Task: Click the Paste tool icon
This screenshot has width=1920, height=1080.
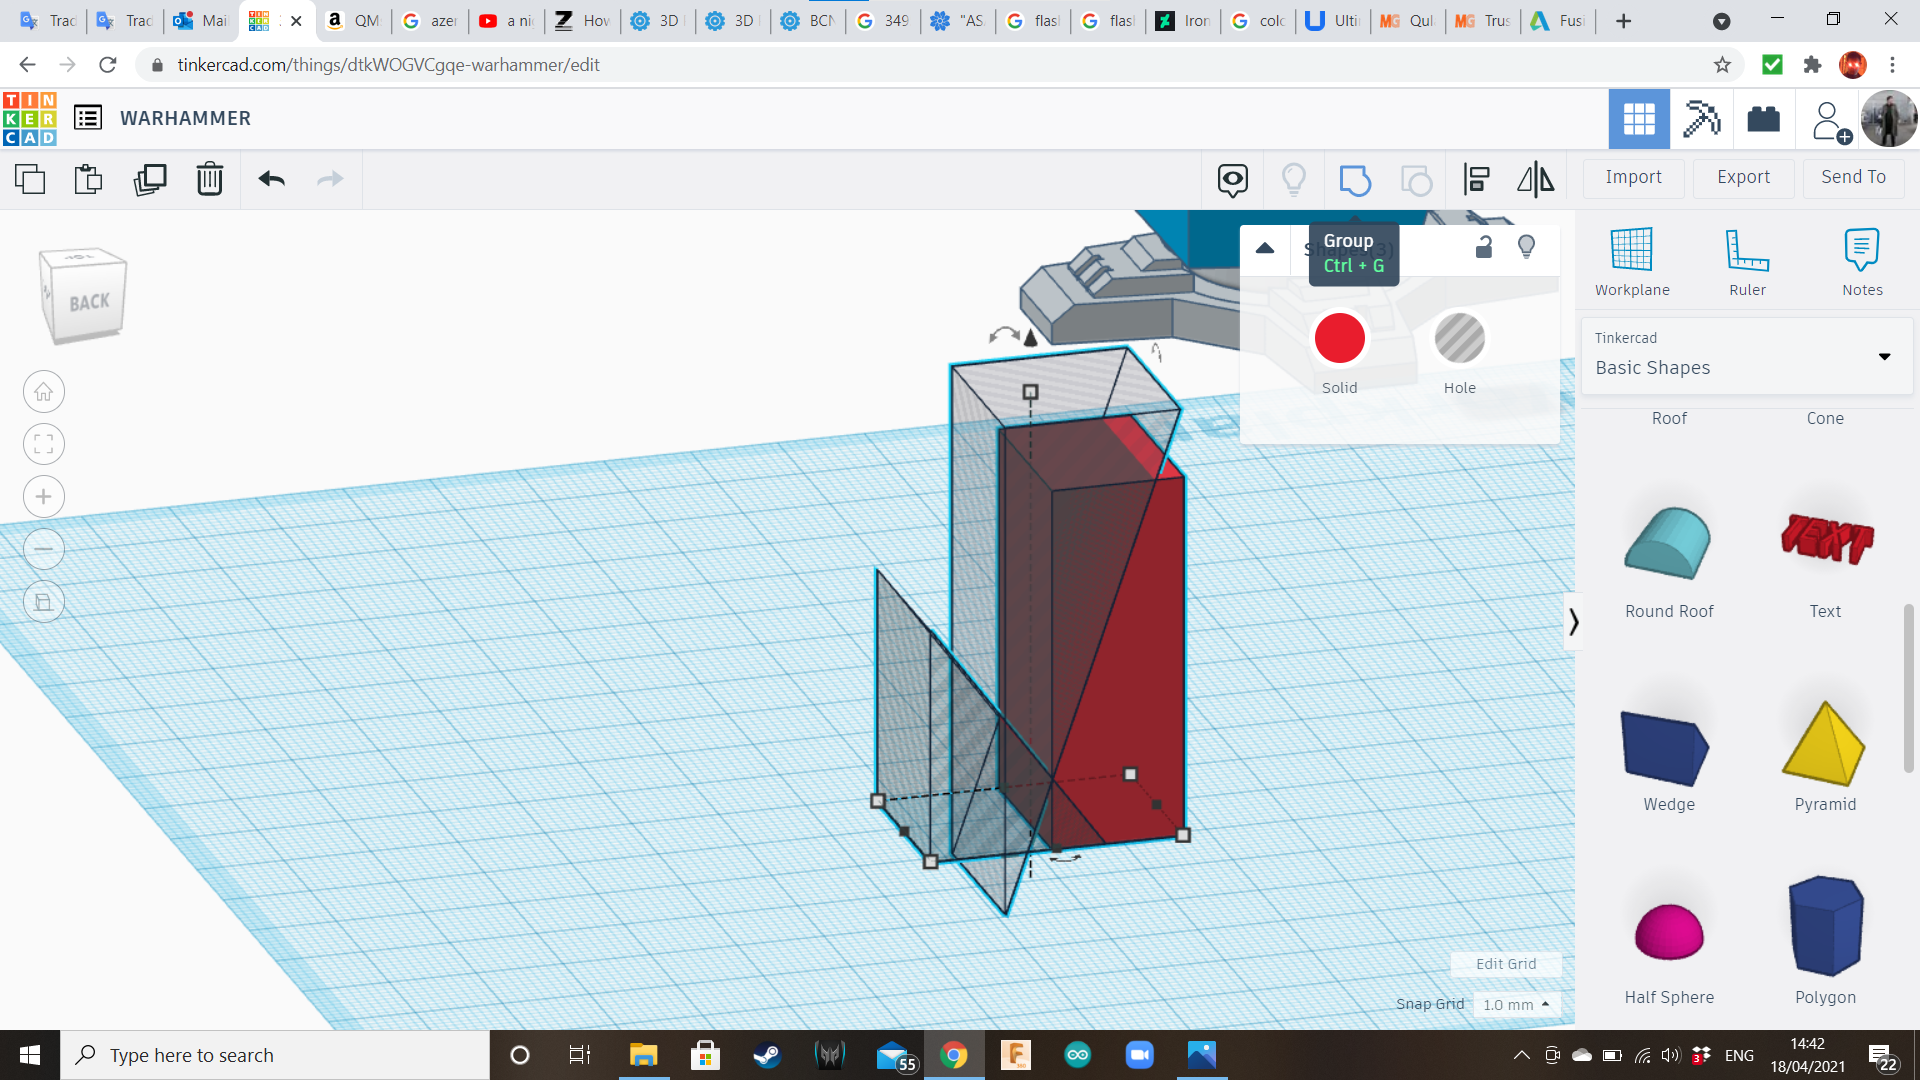Action: point(89,179)
